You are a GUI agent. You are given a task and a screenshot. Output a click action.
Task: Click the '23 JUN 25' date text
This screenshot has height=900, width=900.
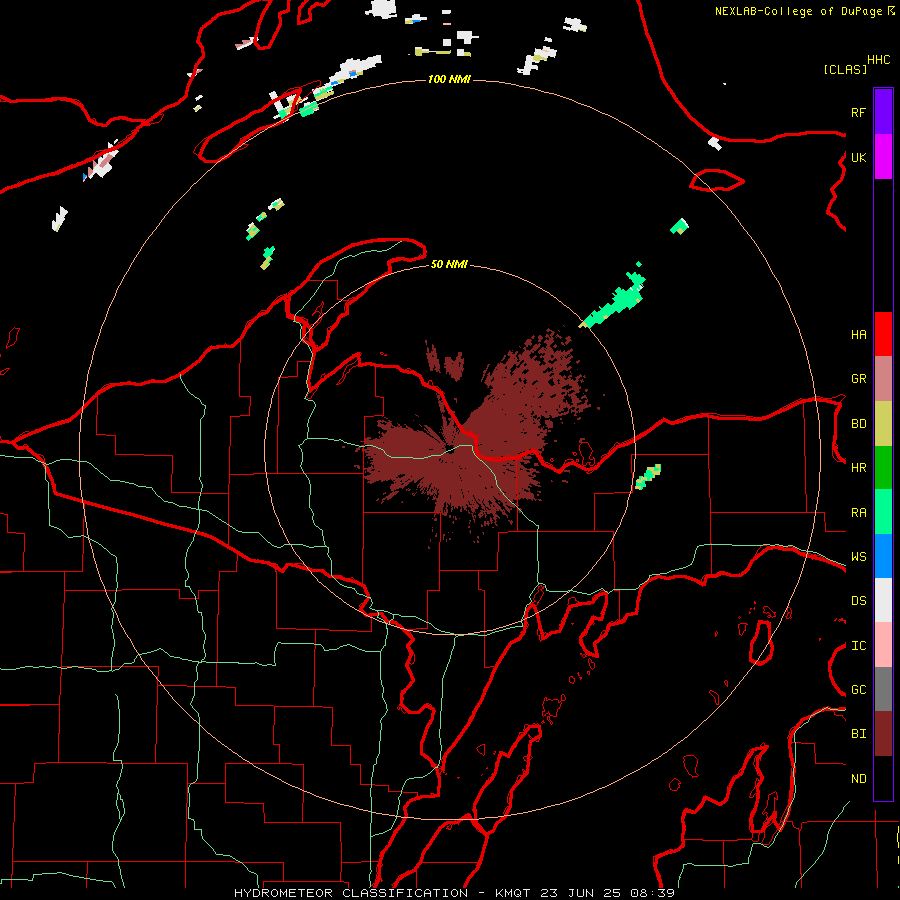(x=580, y=893)
